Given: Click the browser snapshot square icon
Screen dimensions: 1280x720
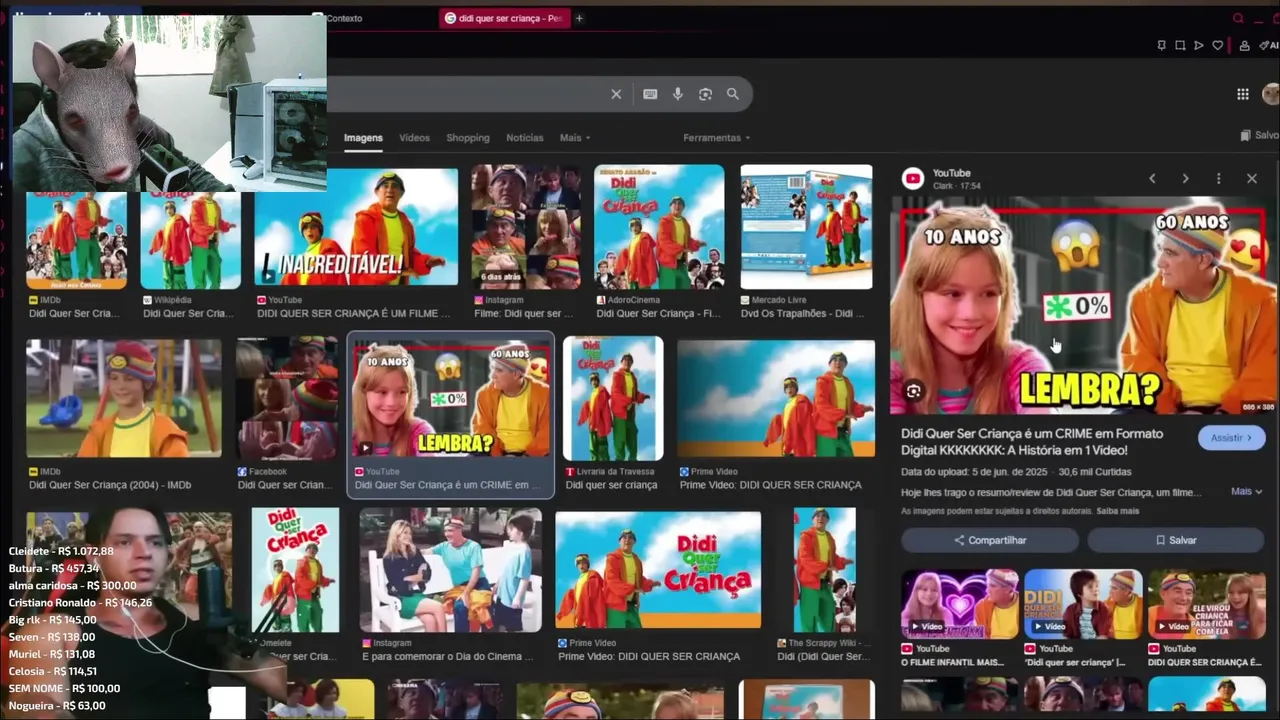Looking at the screenshot, I should (1180, 45).
